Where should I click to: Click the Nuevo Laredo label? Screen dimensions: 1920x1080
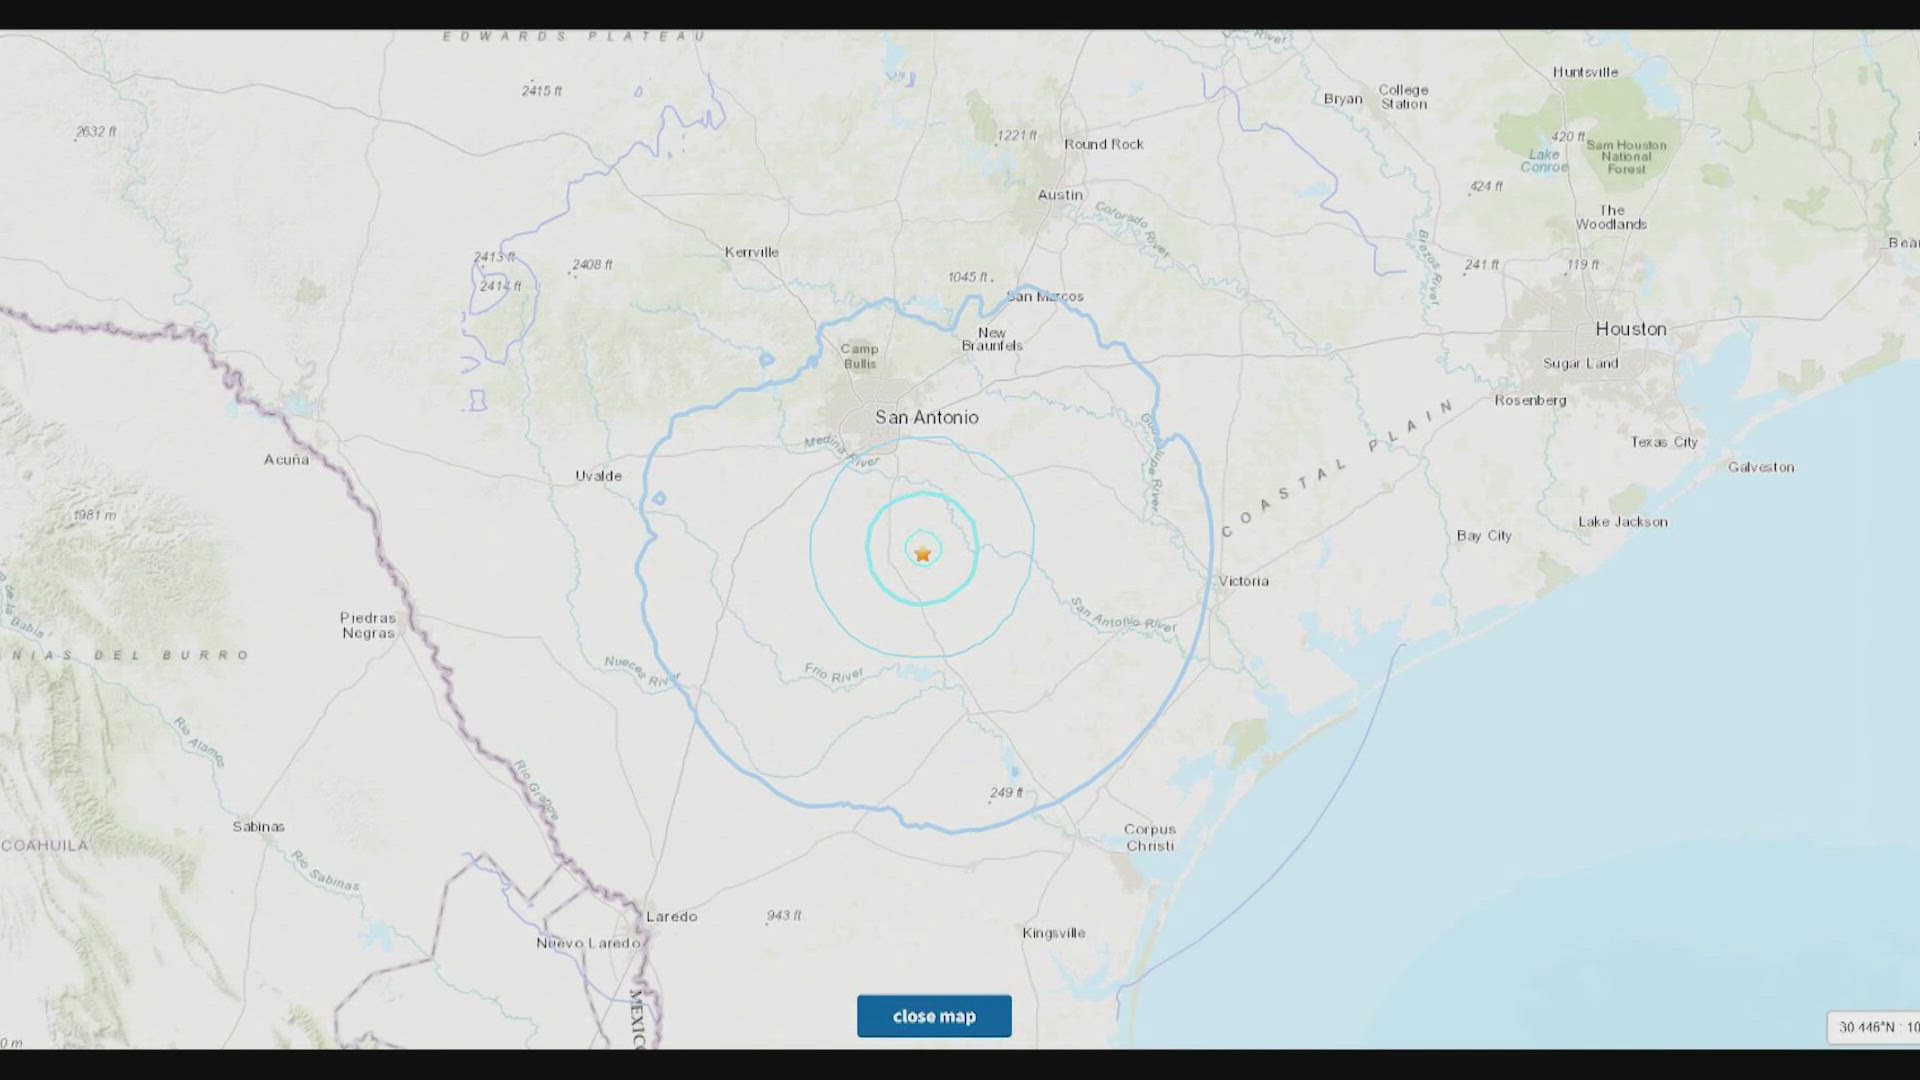point(588,943)
